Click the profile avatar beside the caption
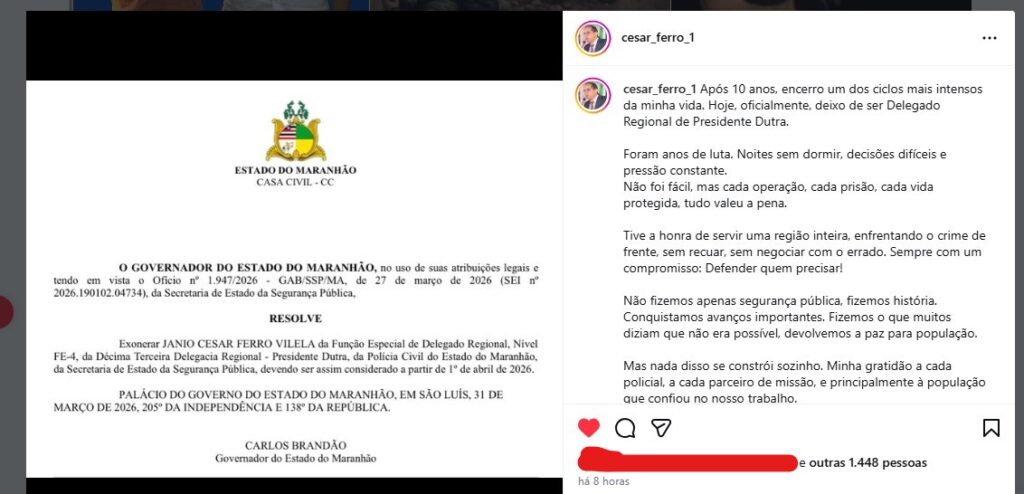1024x494 pixels. point(592,95)
